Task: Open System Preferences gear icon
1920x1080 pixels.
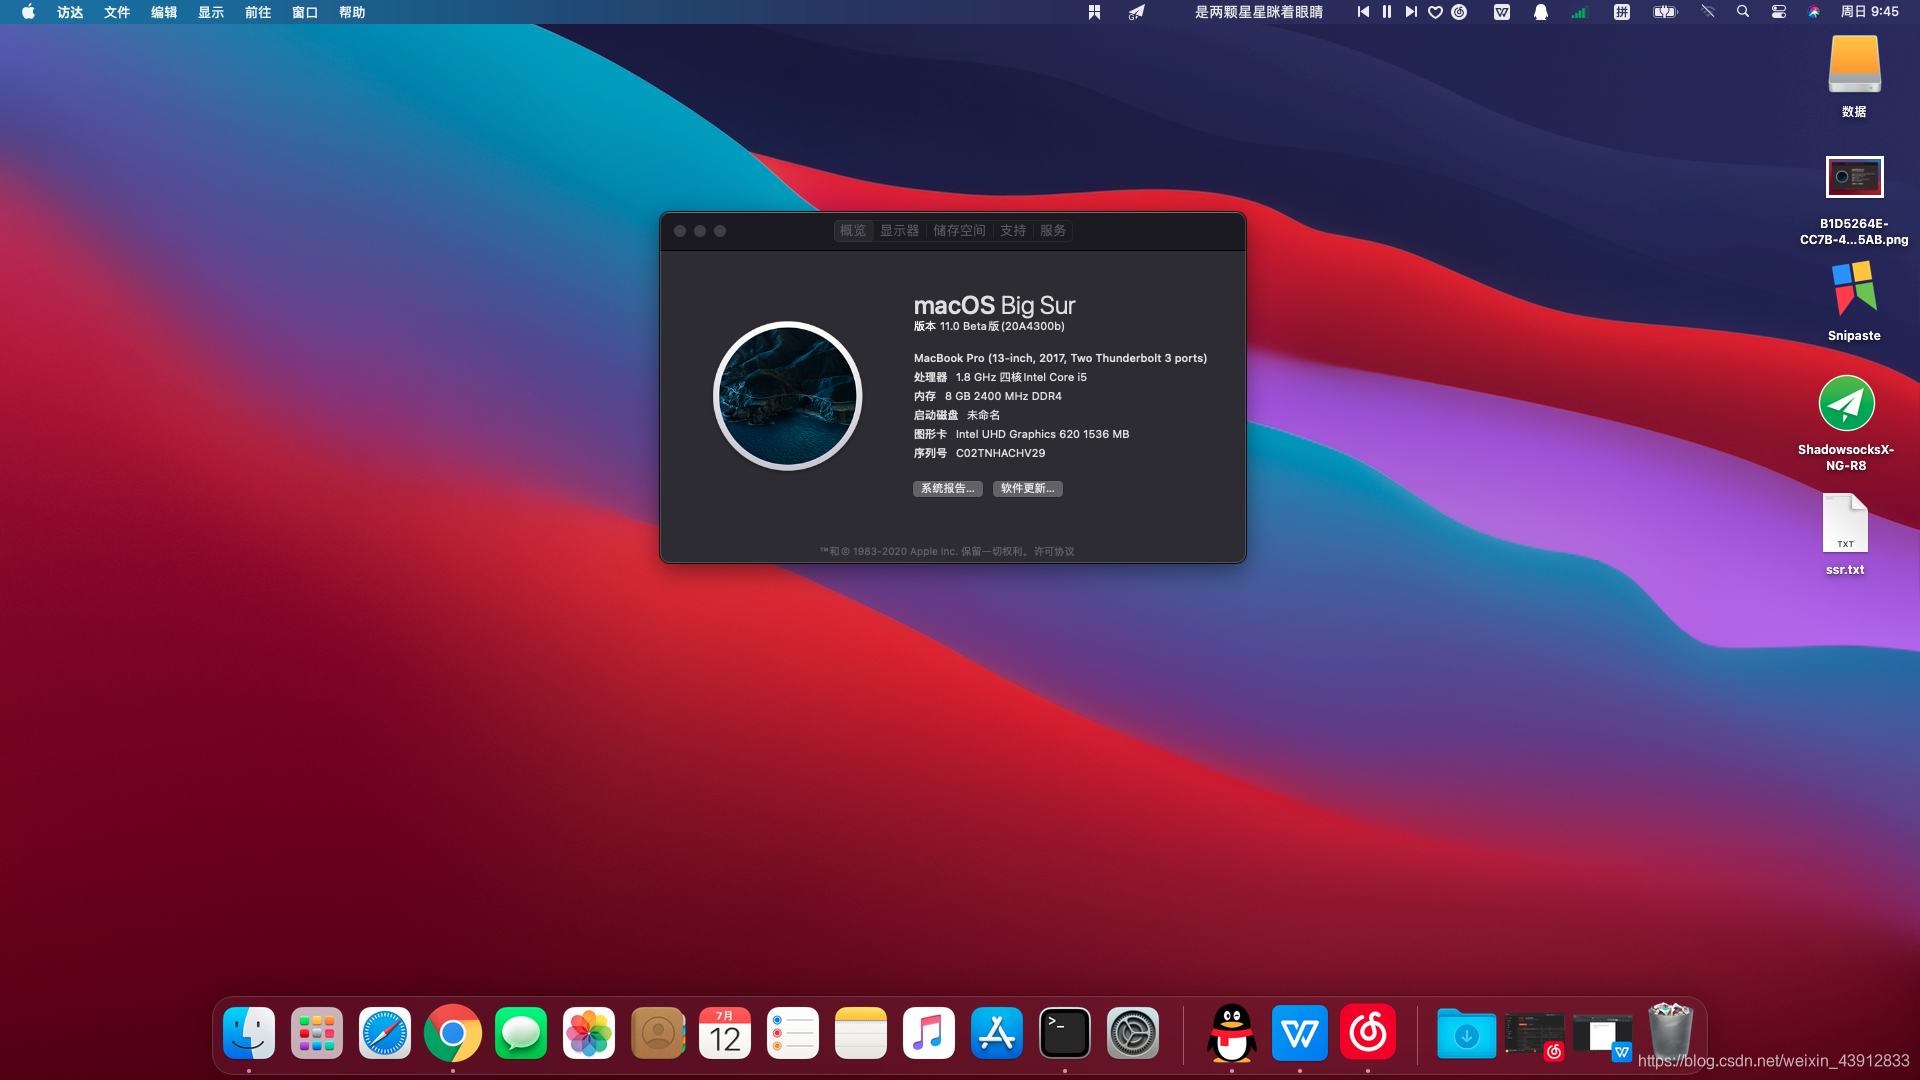Action: click(x=1133, y=1033)
